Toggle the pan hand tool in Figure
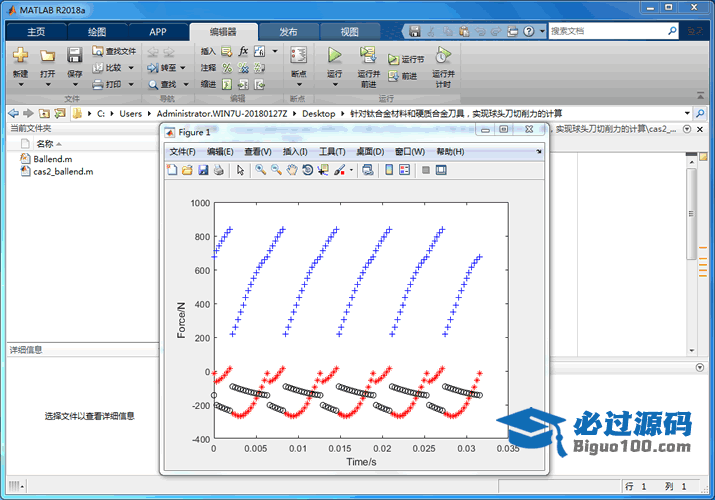The height and width of the screenshot is (500, 715). 292,170
